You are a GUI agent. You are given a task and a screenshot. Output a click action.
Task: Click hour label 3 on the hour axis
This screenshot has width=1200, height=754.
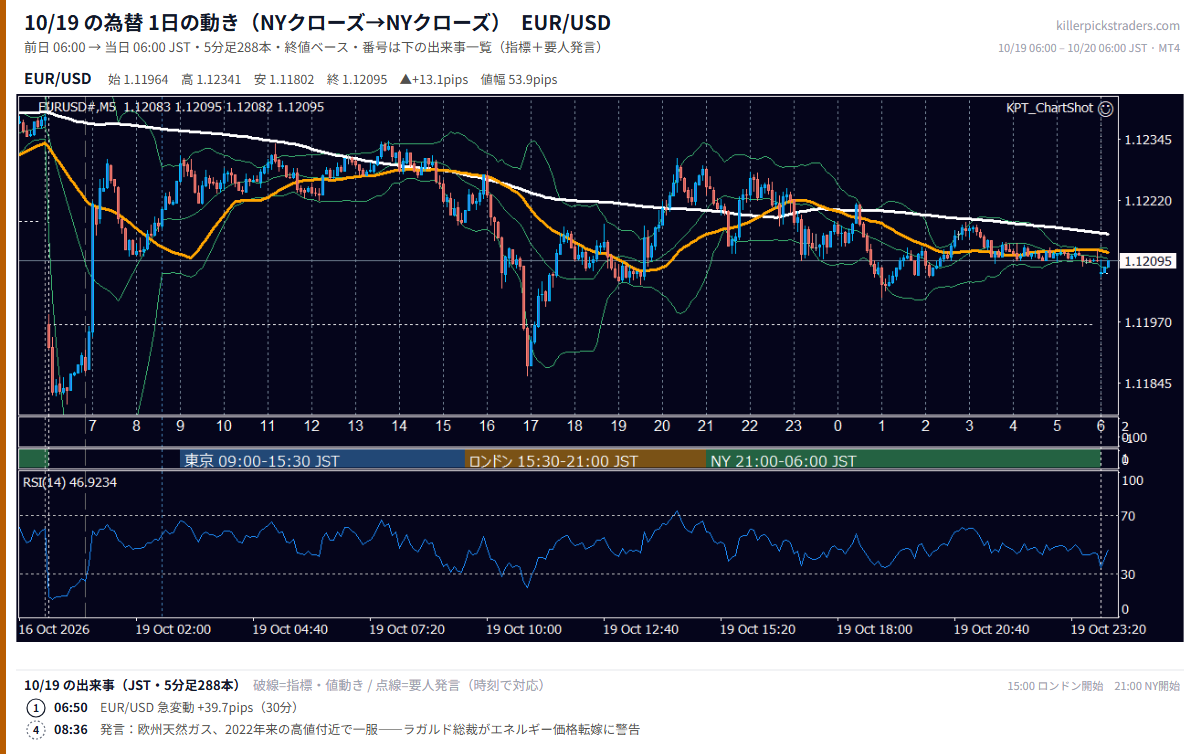(x=969, y=426)
